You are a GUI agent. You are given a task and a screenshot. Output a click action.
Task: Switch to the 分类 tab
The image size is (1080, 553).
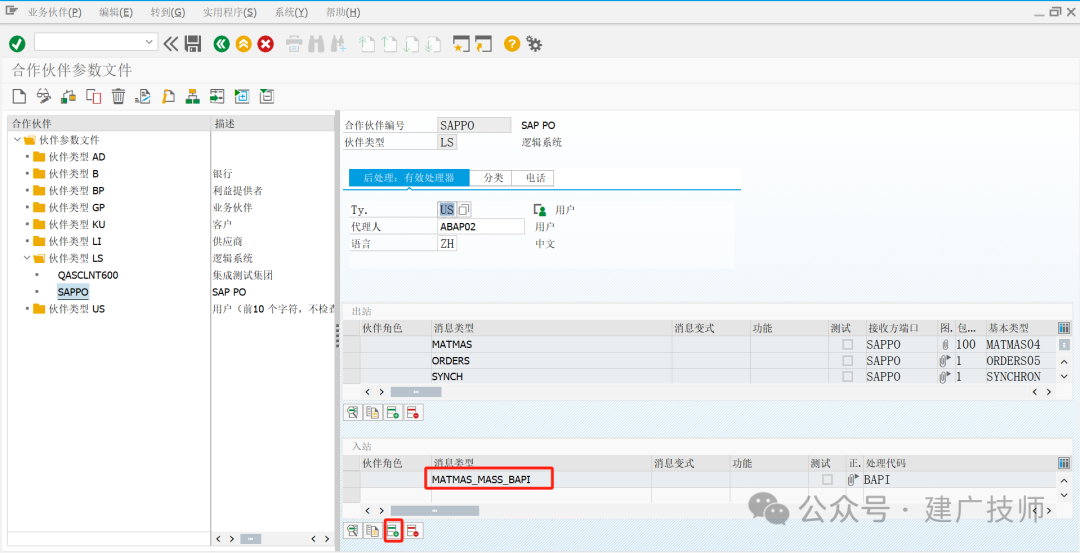click(x=493, y=178)
